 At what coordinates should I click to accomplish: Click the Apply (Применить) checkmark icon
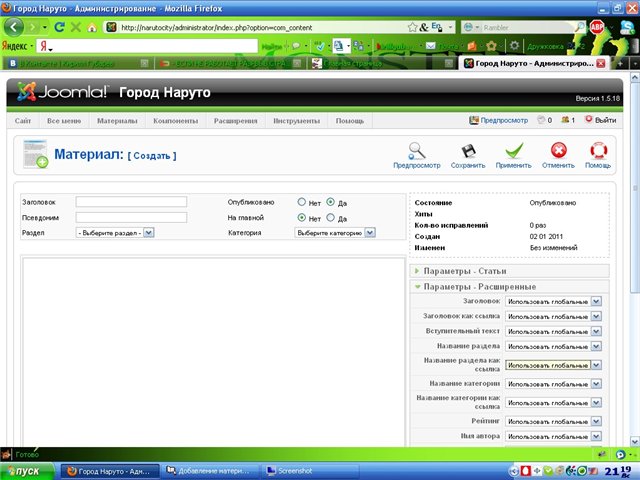(512, 150)
